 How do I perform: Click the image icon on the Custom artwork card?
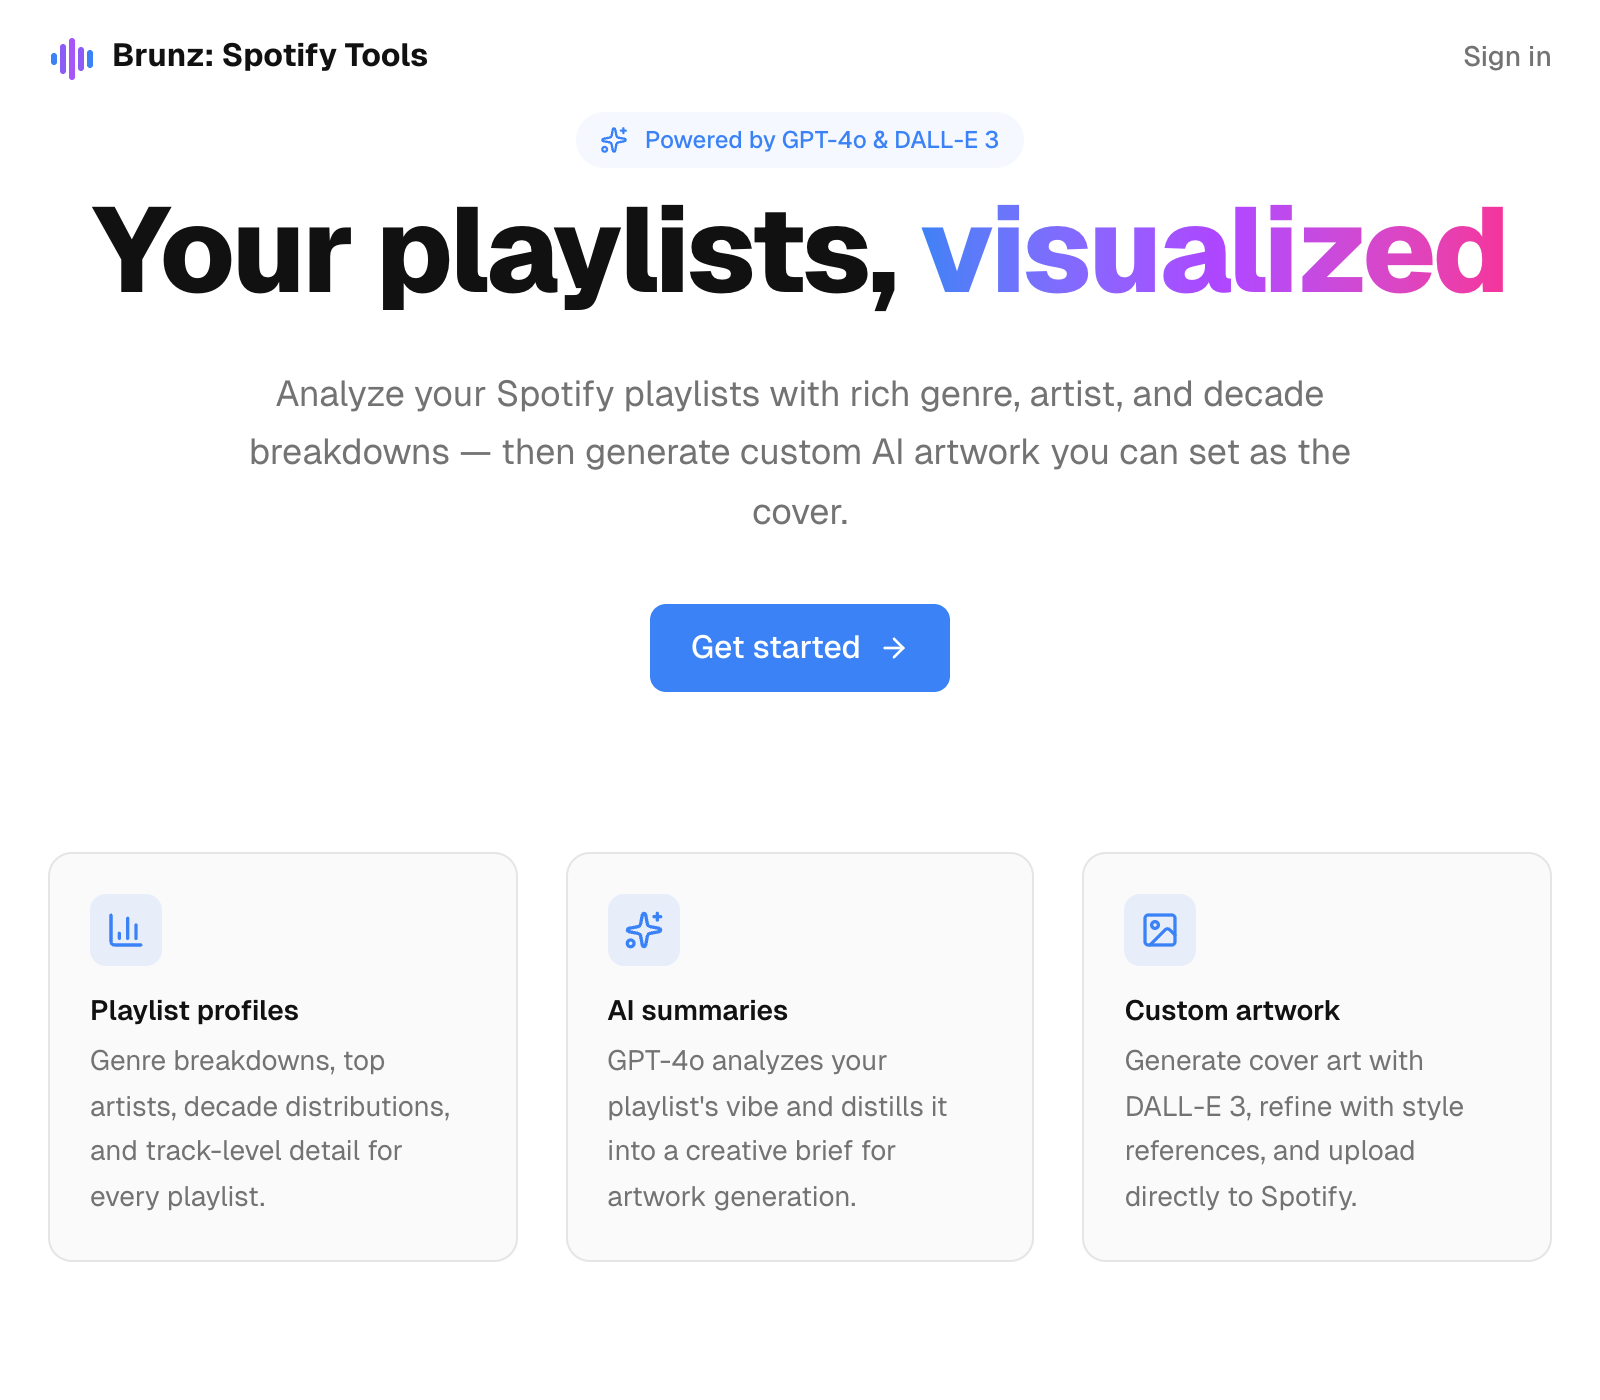pyautogui.click(x=1160, y=930)
